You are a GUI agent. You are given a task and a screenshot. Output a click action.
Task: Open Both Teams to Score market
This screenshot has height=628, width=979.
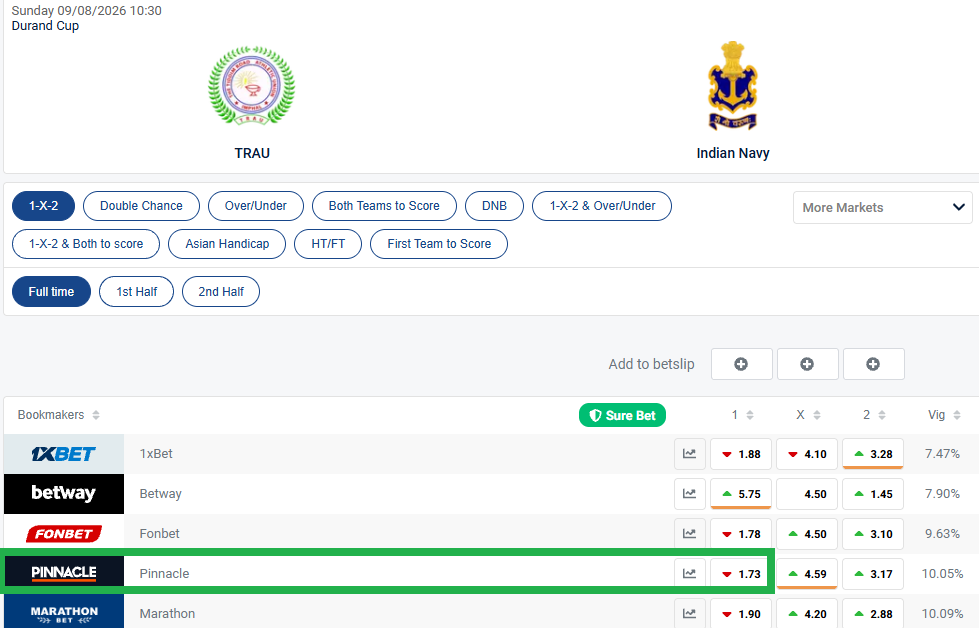click(x=384, y=206)
